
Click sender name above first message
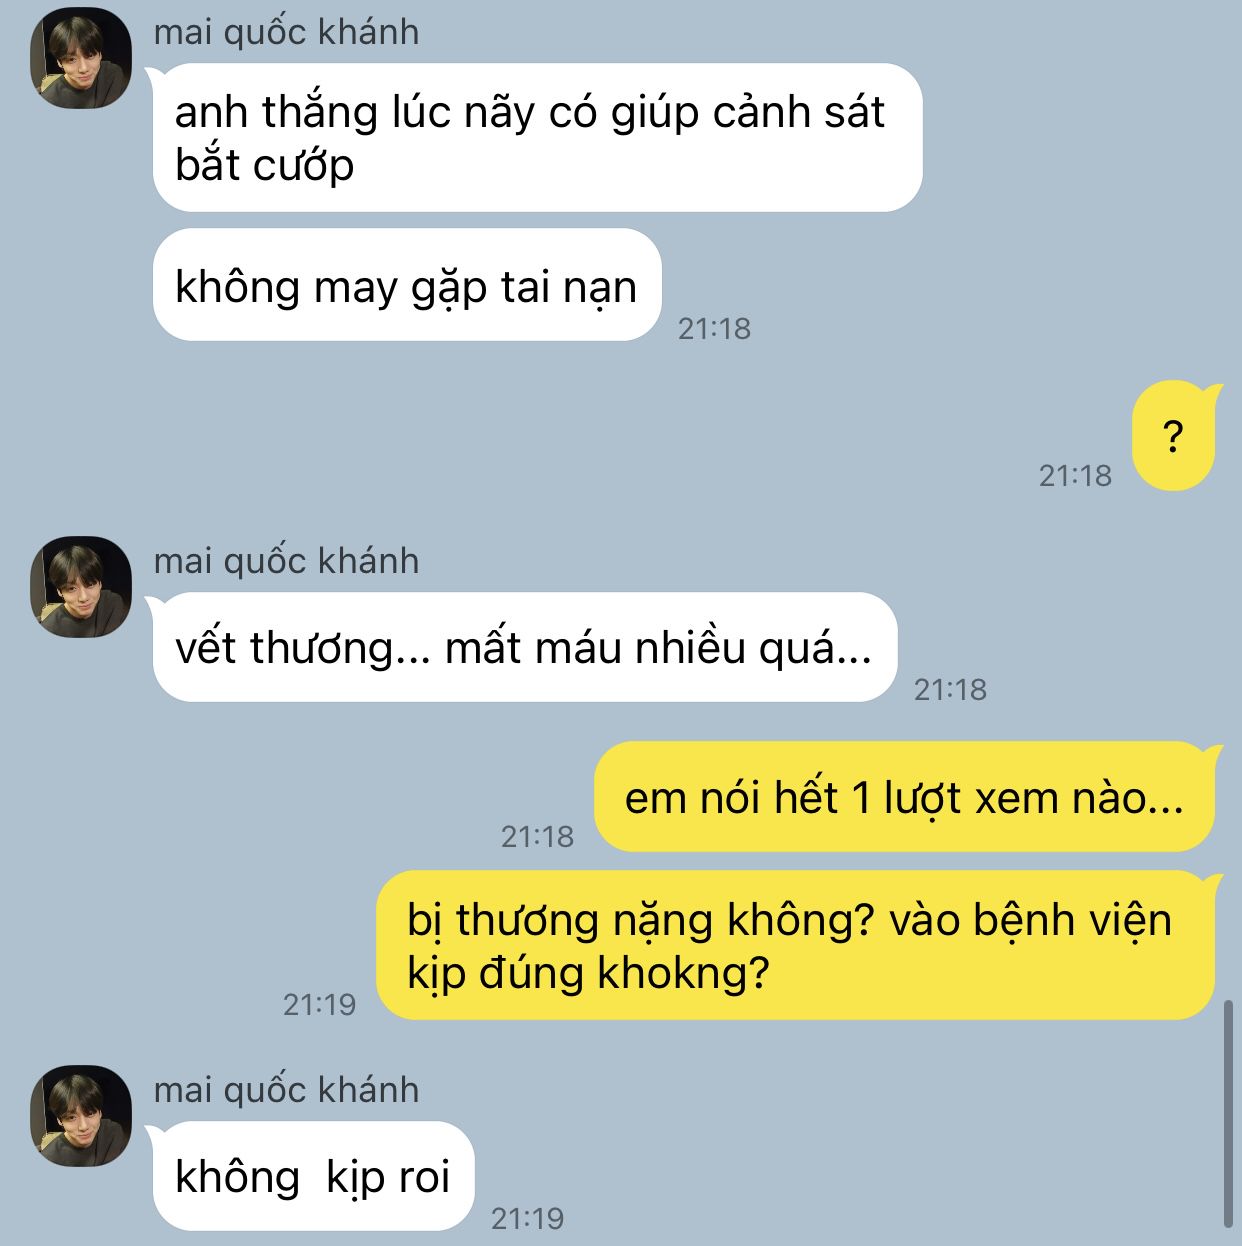tap(286, 32)
